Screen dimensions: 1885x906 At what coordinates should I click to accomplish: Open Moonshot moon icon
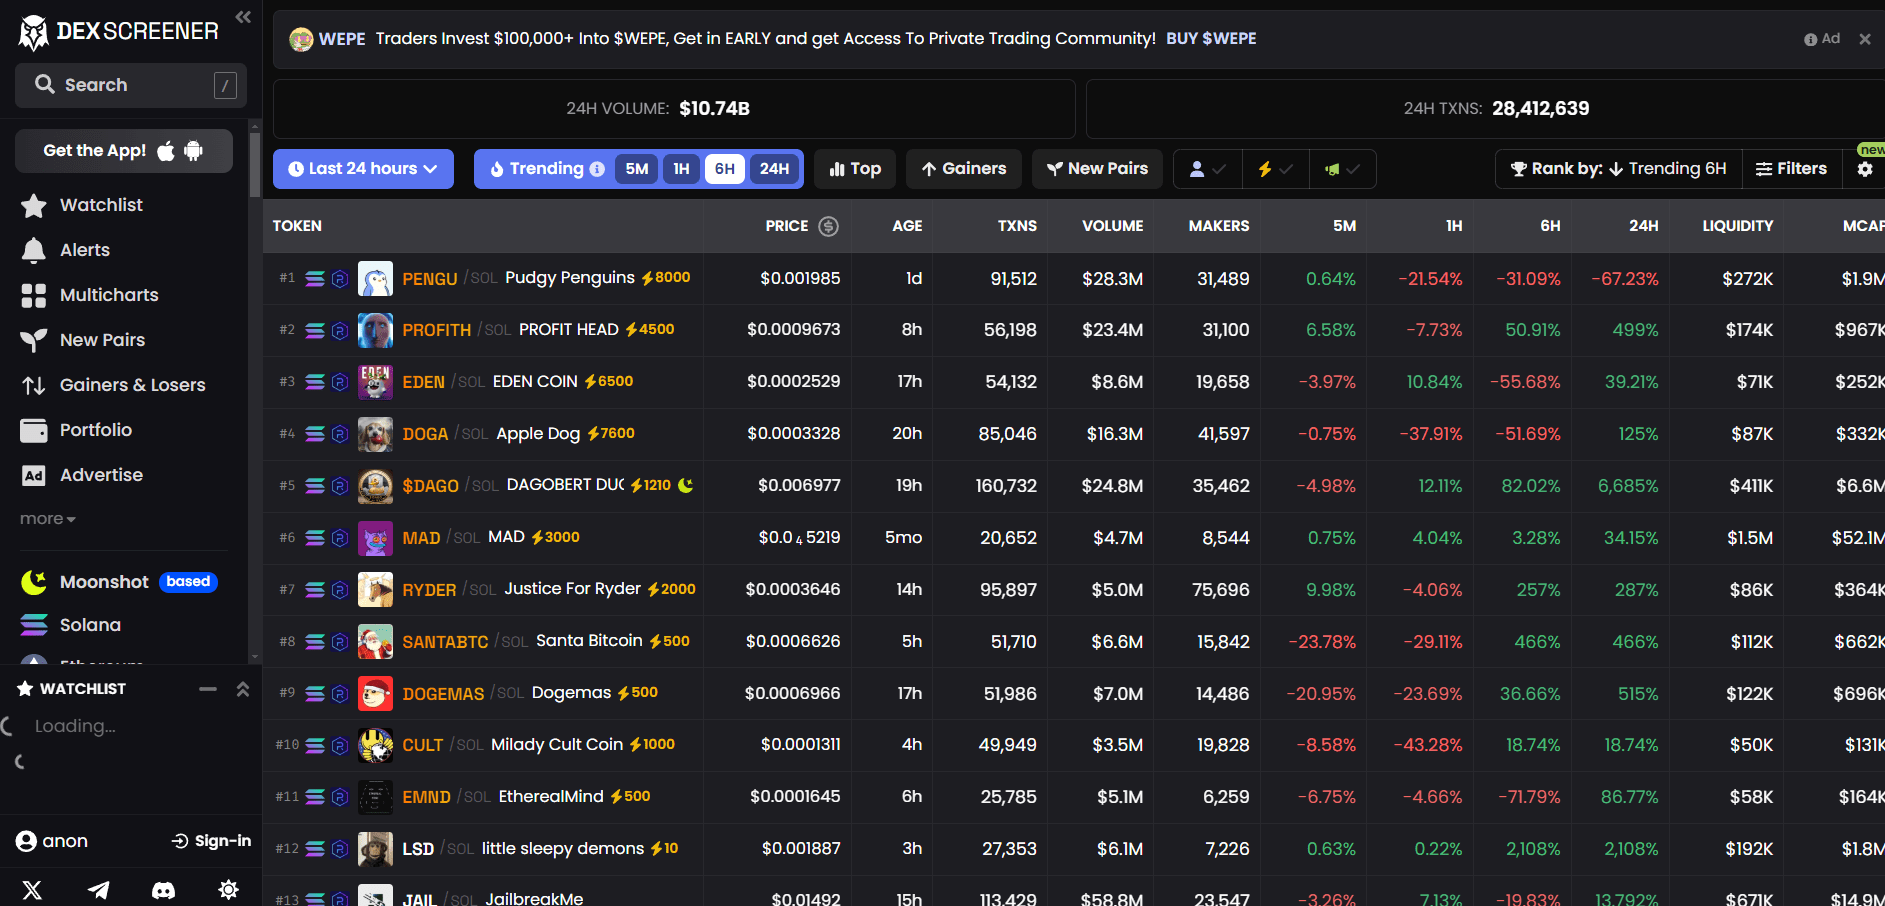click(x=34, y=582)
